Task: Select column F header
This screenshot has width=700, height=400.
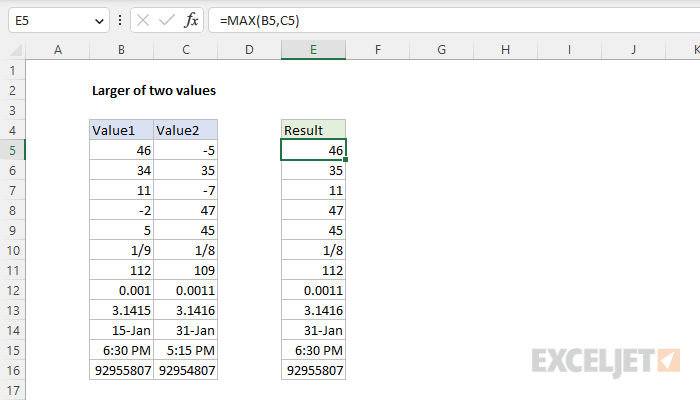Action: pos(378,50)
